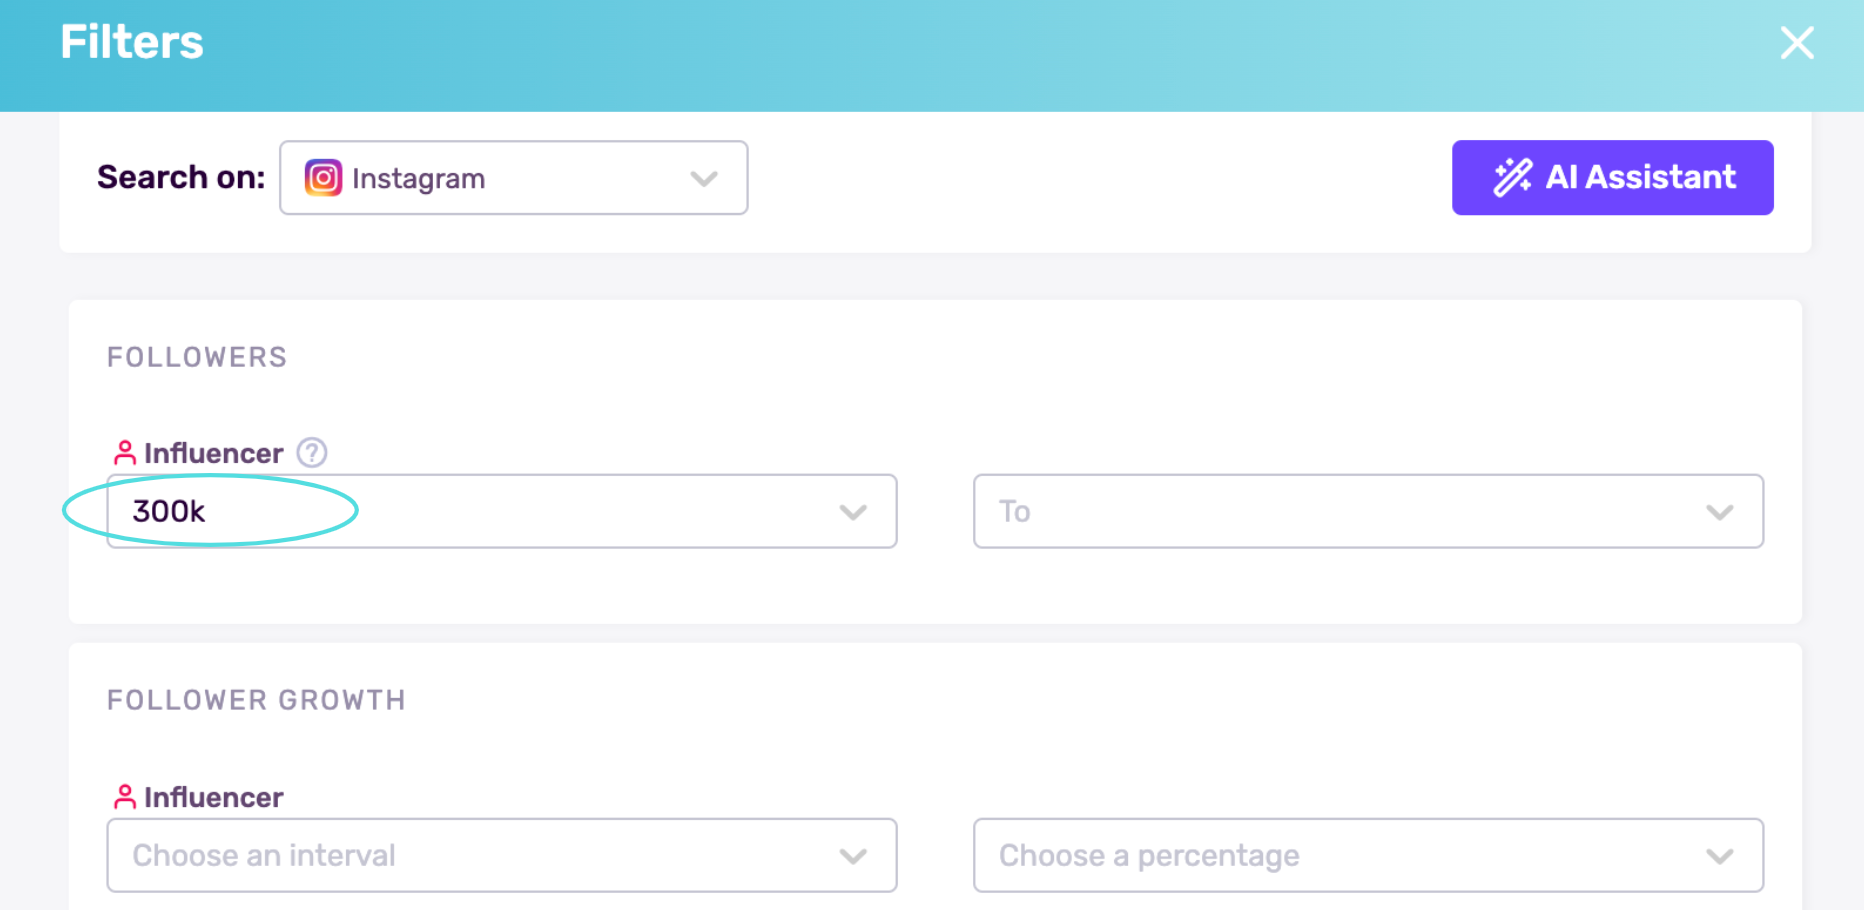Click the FOLLOWER GROWTH section heading

[256, 700]
